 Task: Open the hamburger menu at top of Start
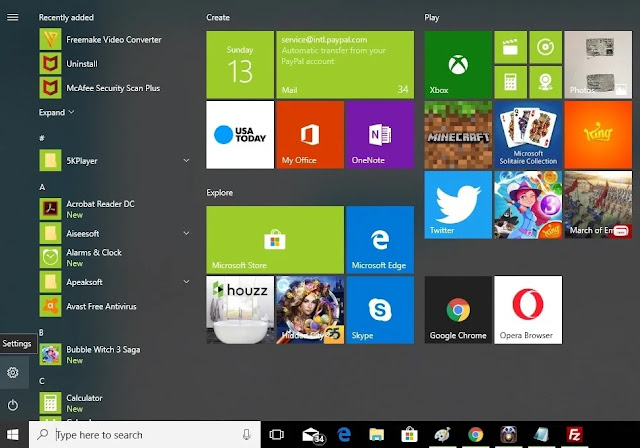(13, 17)
